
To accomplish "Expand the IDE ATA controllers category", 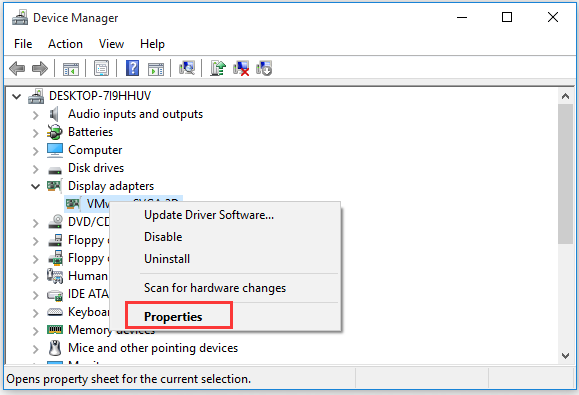I will point(35,295).
